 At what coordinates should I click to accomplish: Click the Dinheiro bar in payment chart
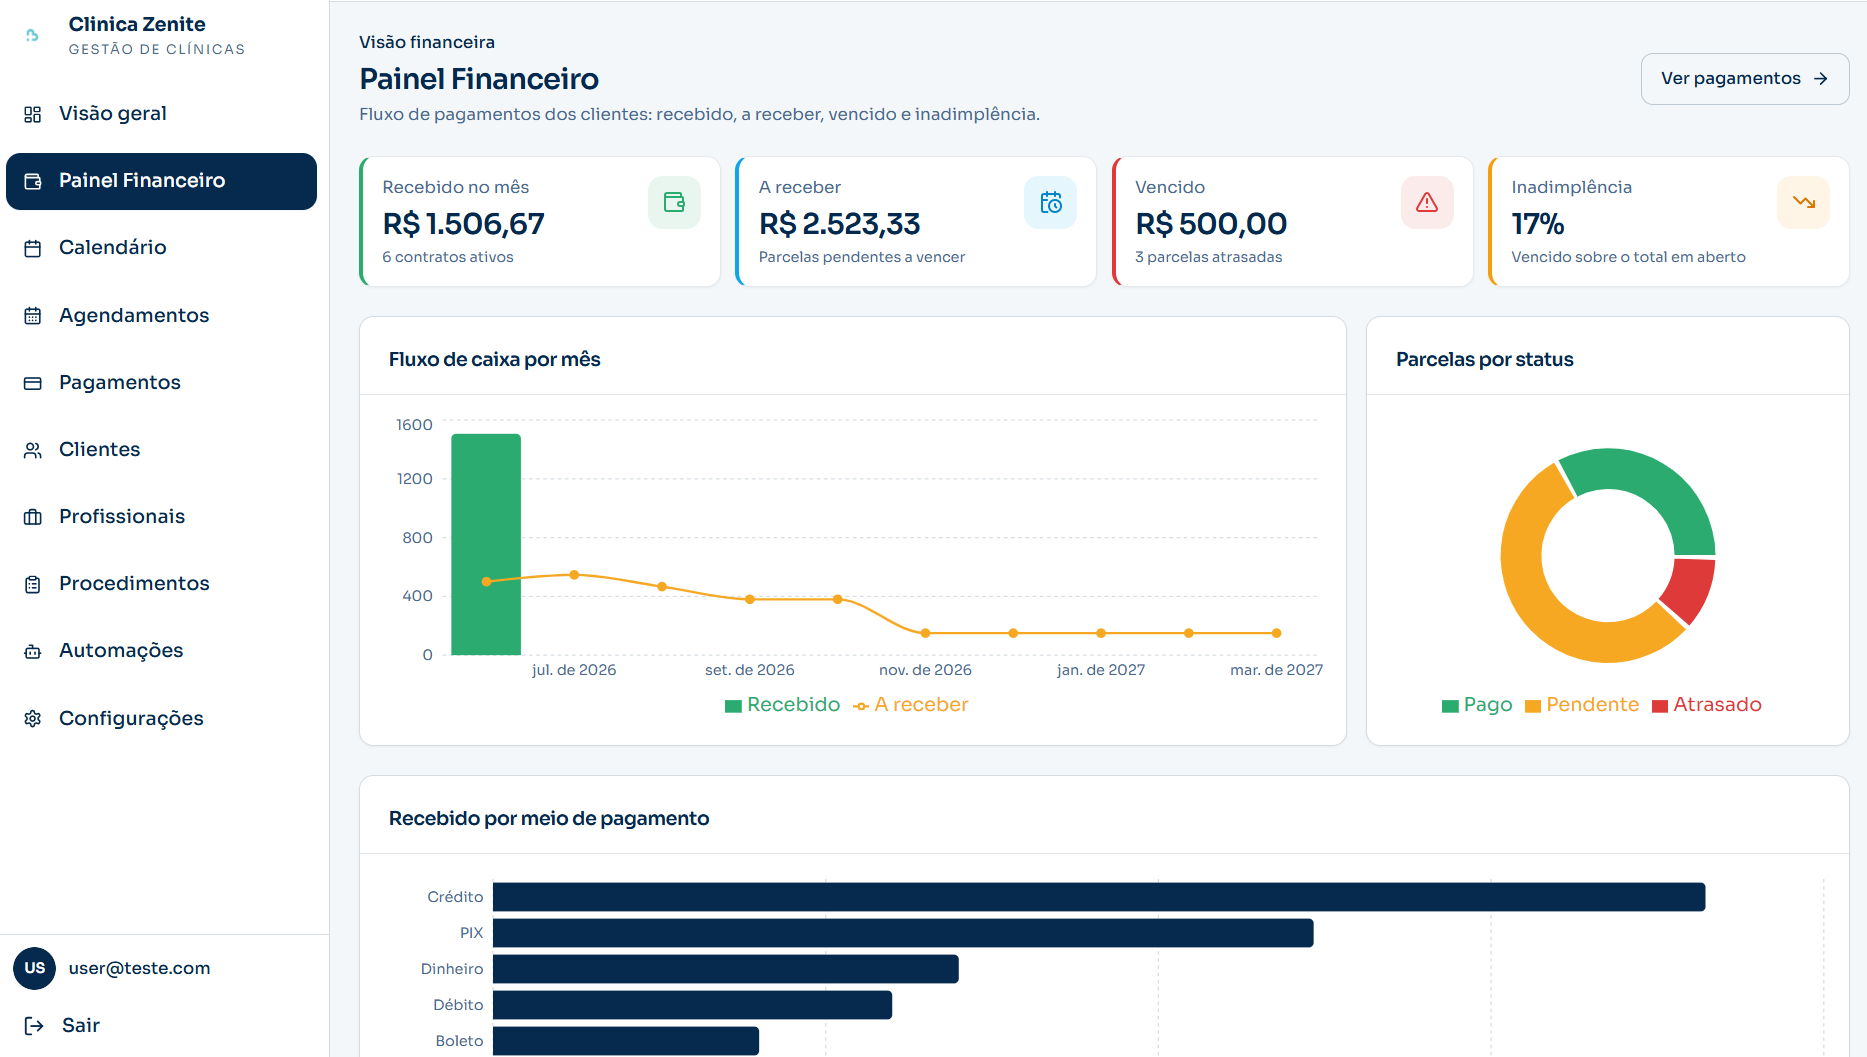coord(726,969)
